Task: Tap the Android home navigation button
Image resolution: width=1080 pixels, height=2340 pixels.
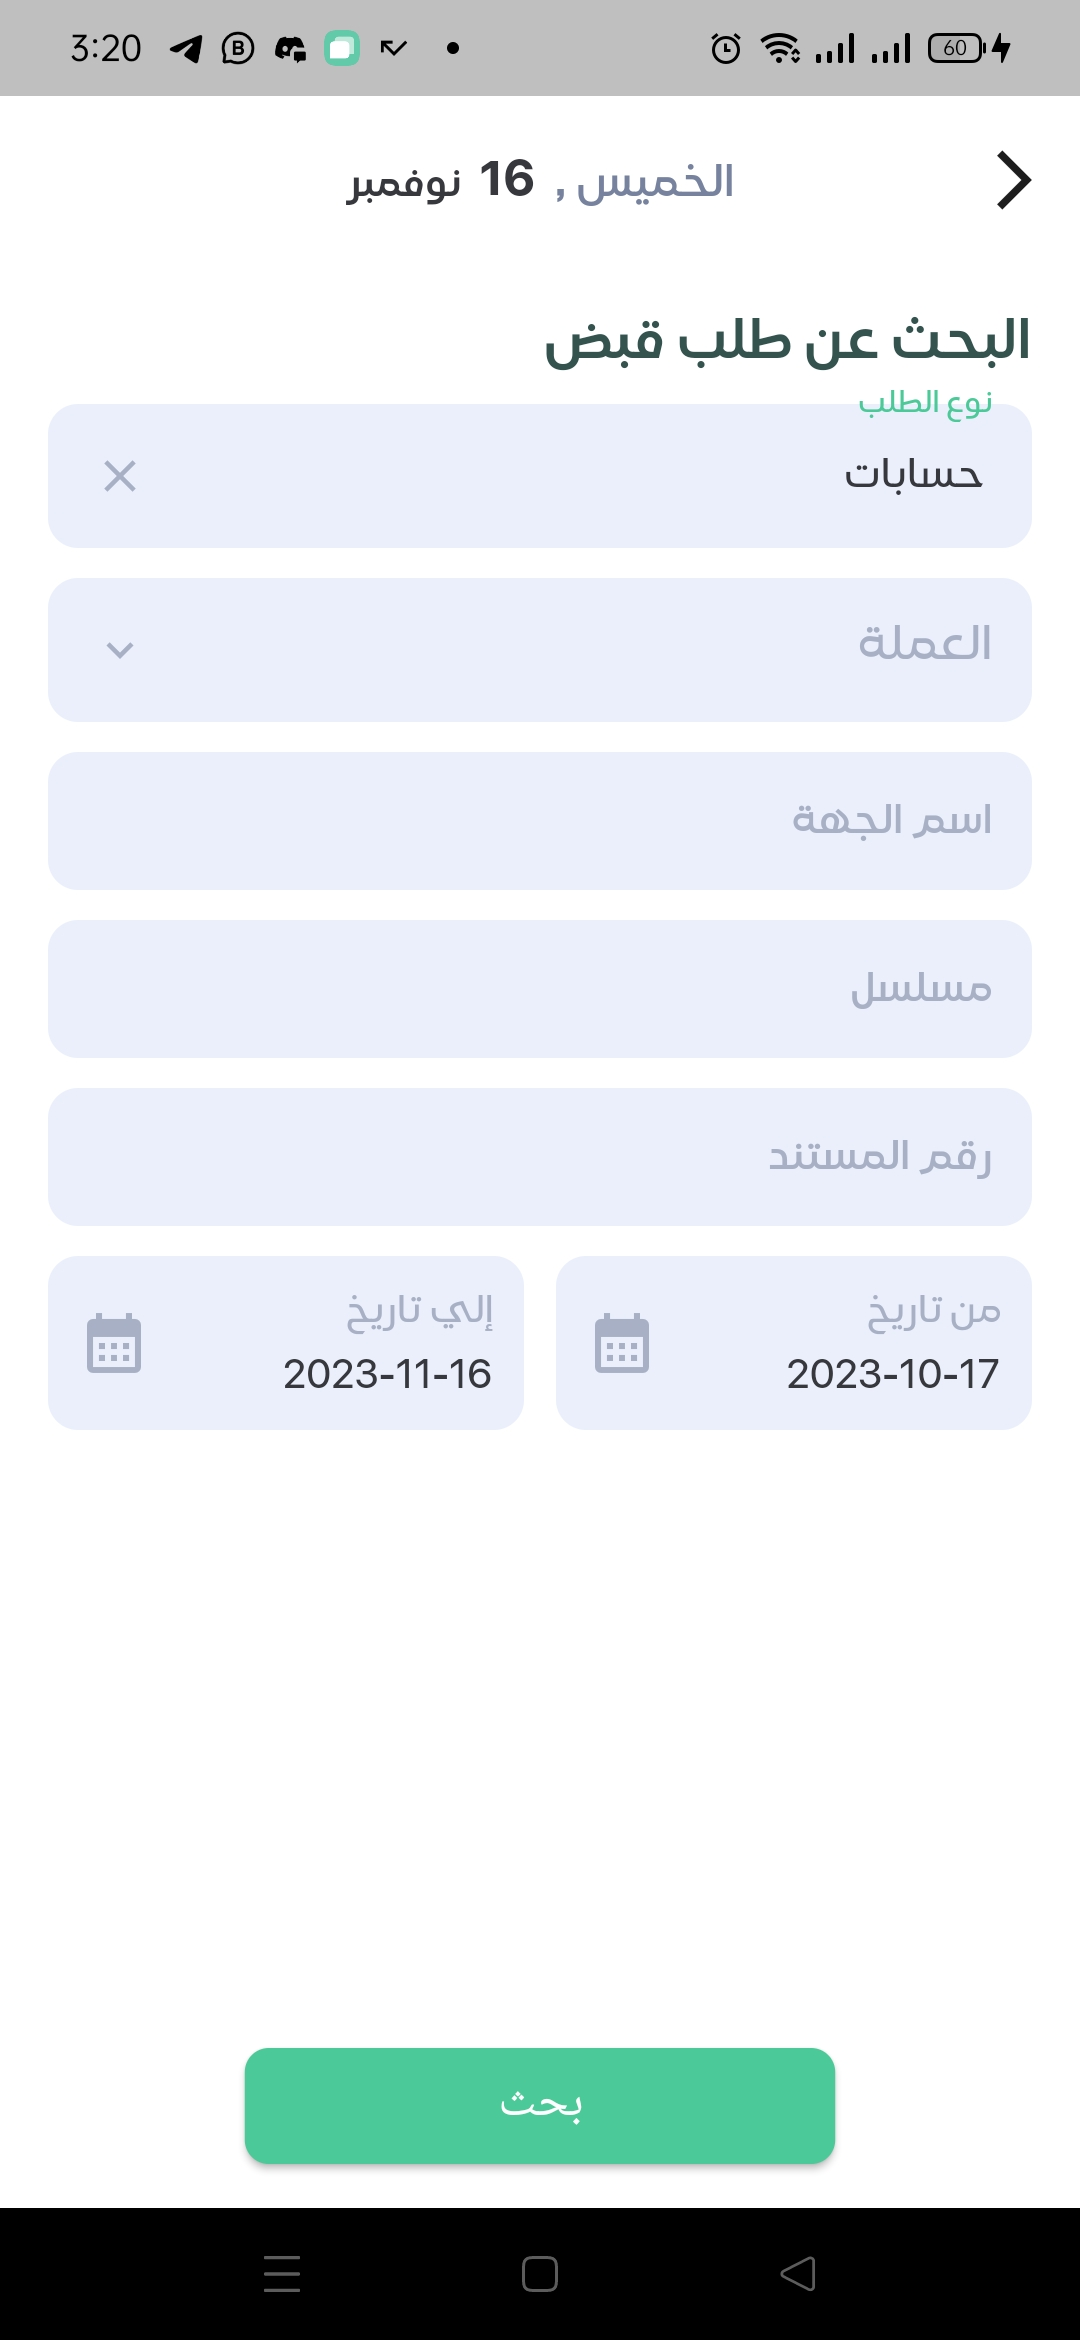Action: 540,2274
